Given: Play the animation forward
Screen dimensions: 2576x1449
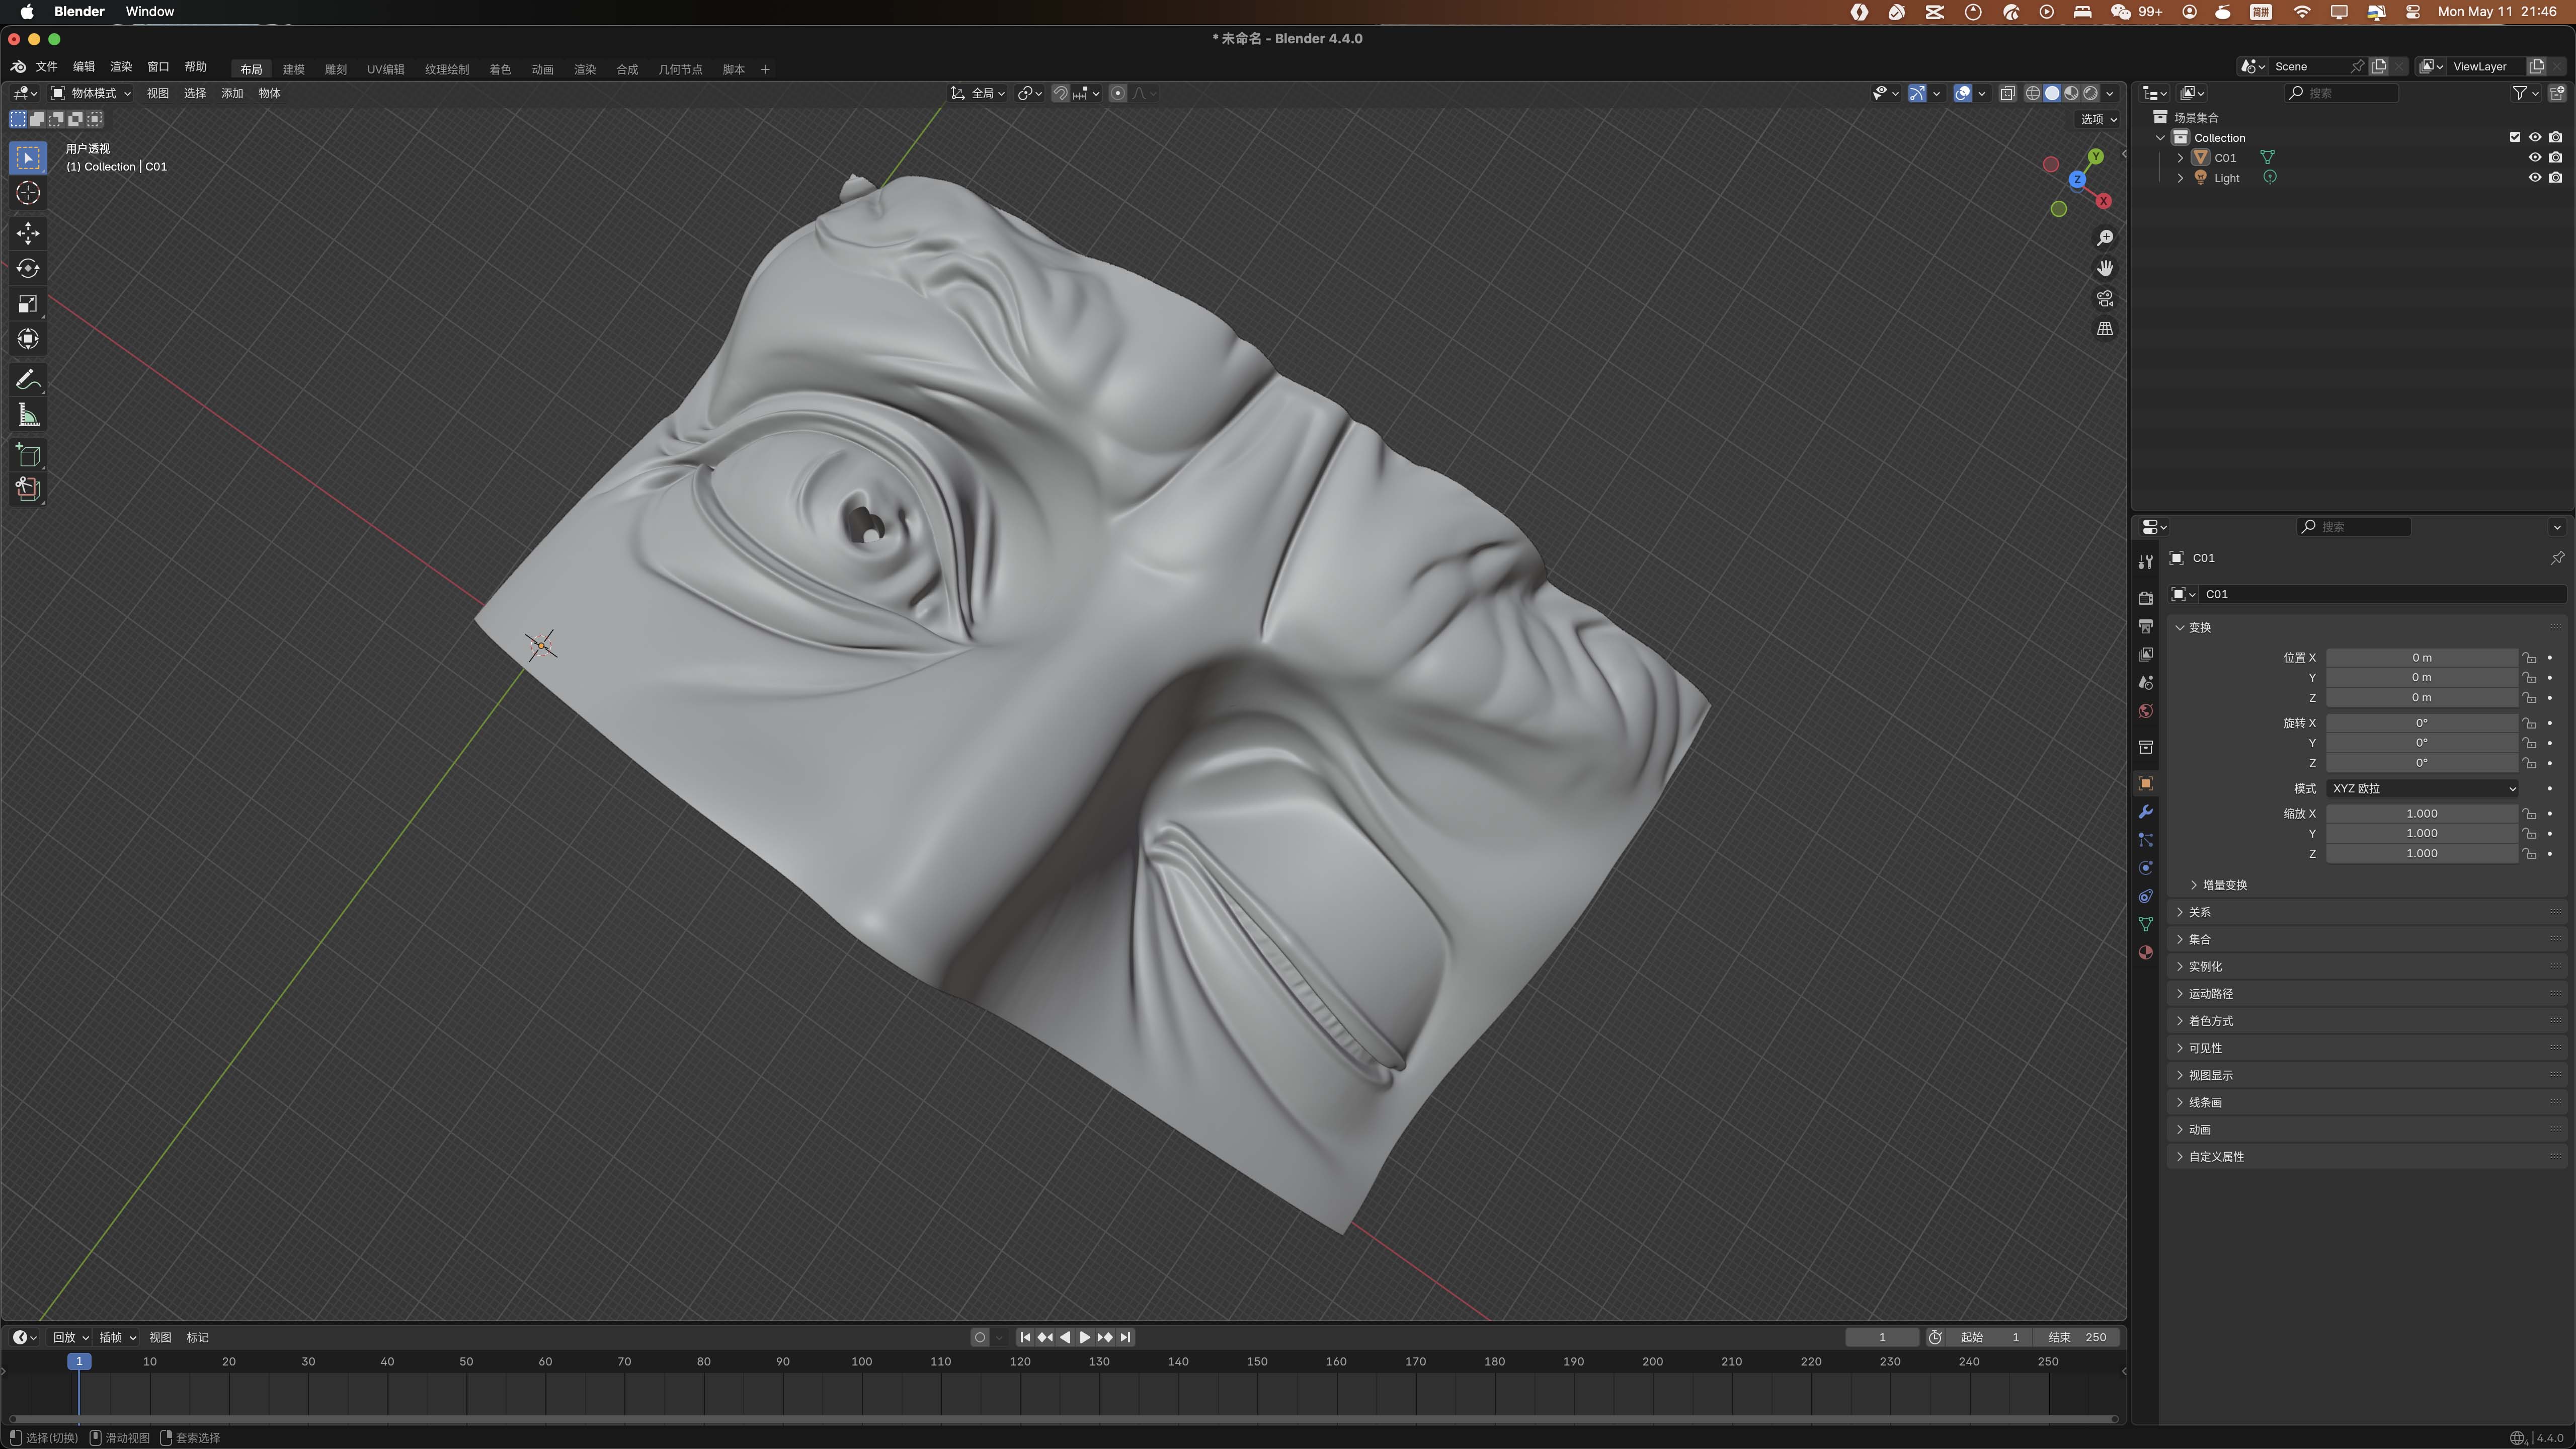Looking at the screenshot, I should (x=1085, y=1337).
